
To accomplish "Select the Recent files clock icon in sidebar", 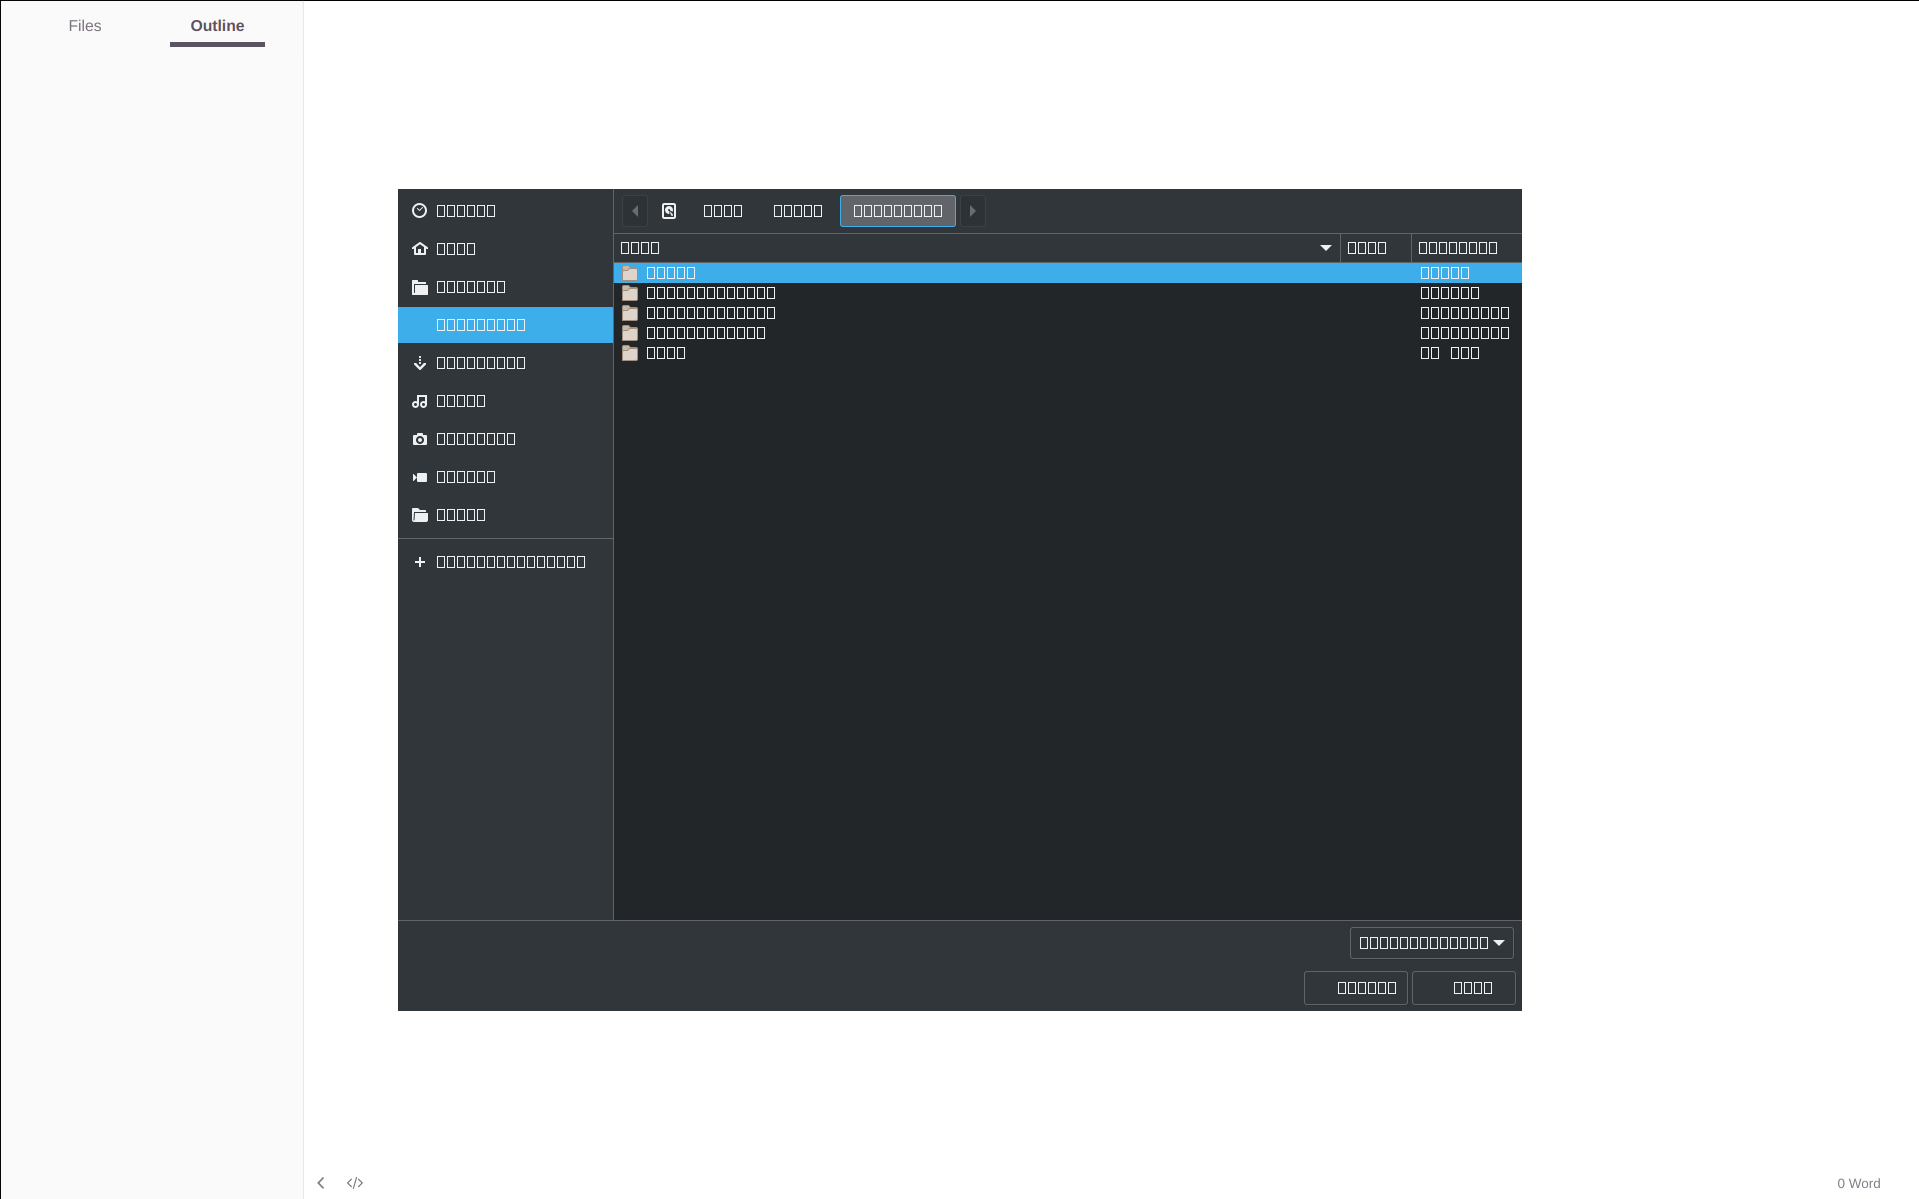I will click(x=420, y=210).
